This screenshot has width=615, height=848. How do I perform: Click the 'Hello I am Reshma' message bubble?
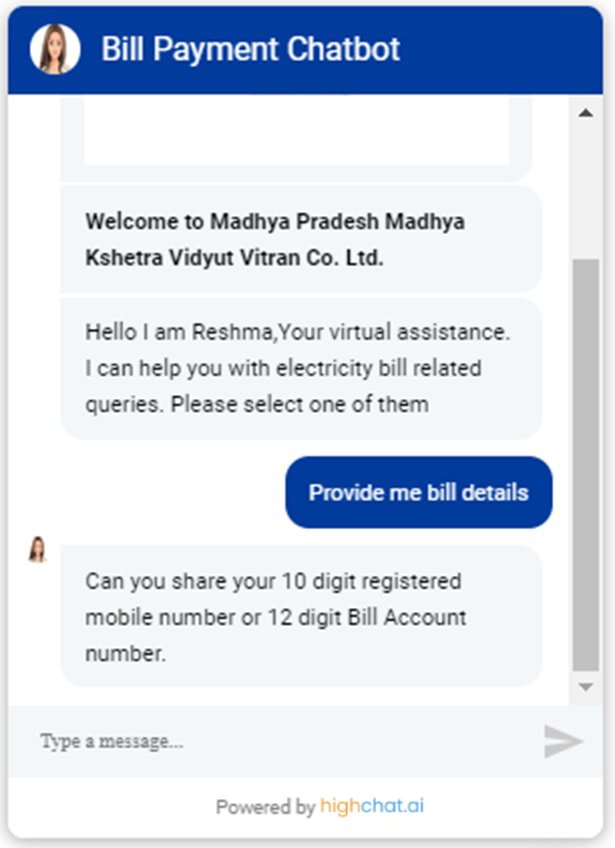tap(301, 368)
